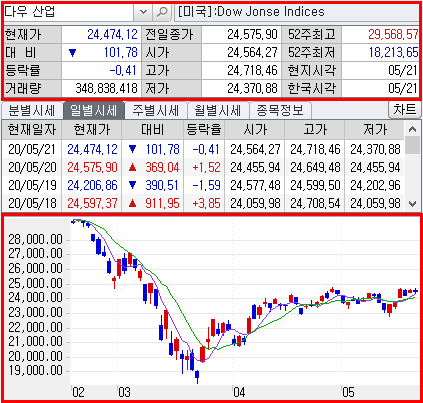Click the 시가 column header in table
The width and height of the screenshot is (423, 403).
255,130
